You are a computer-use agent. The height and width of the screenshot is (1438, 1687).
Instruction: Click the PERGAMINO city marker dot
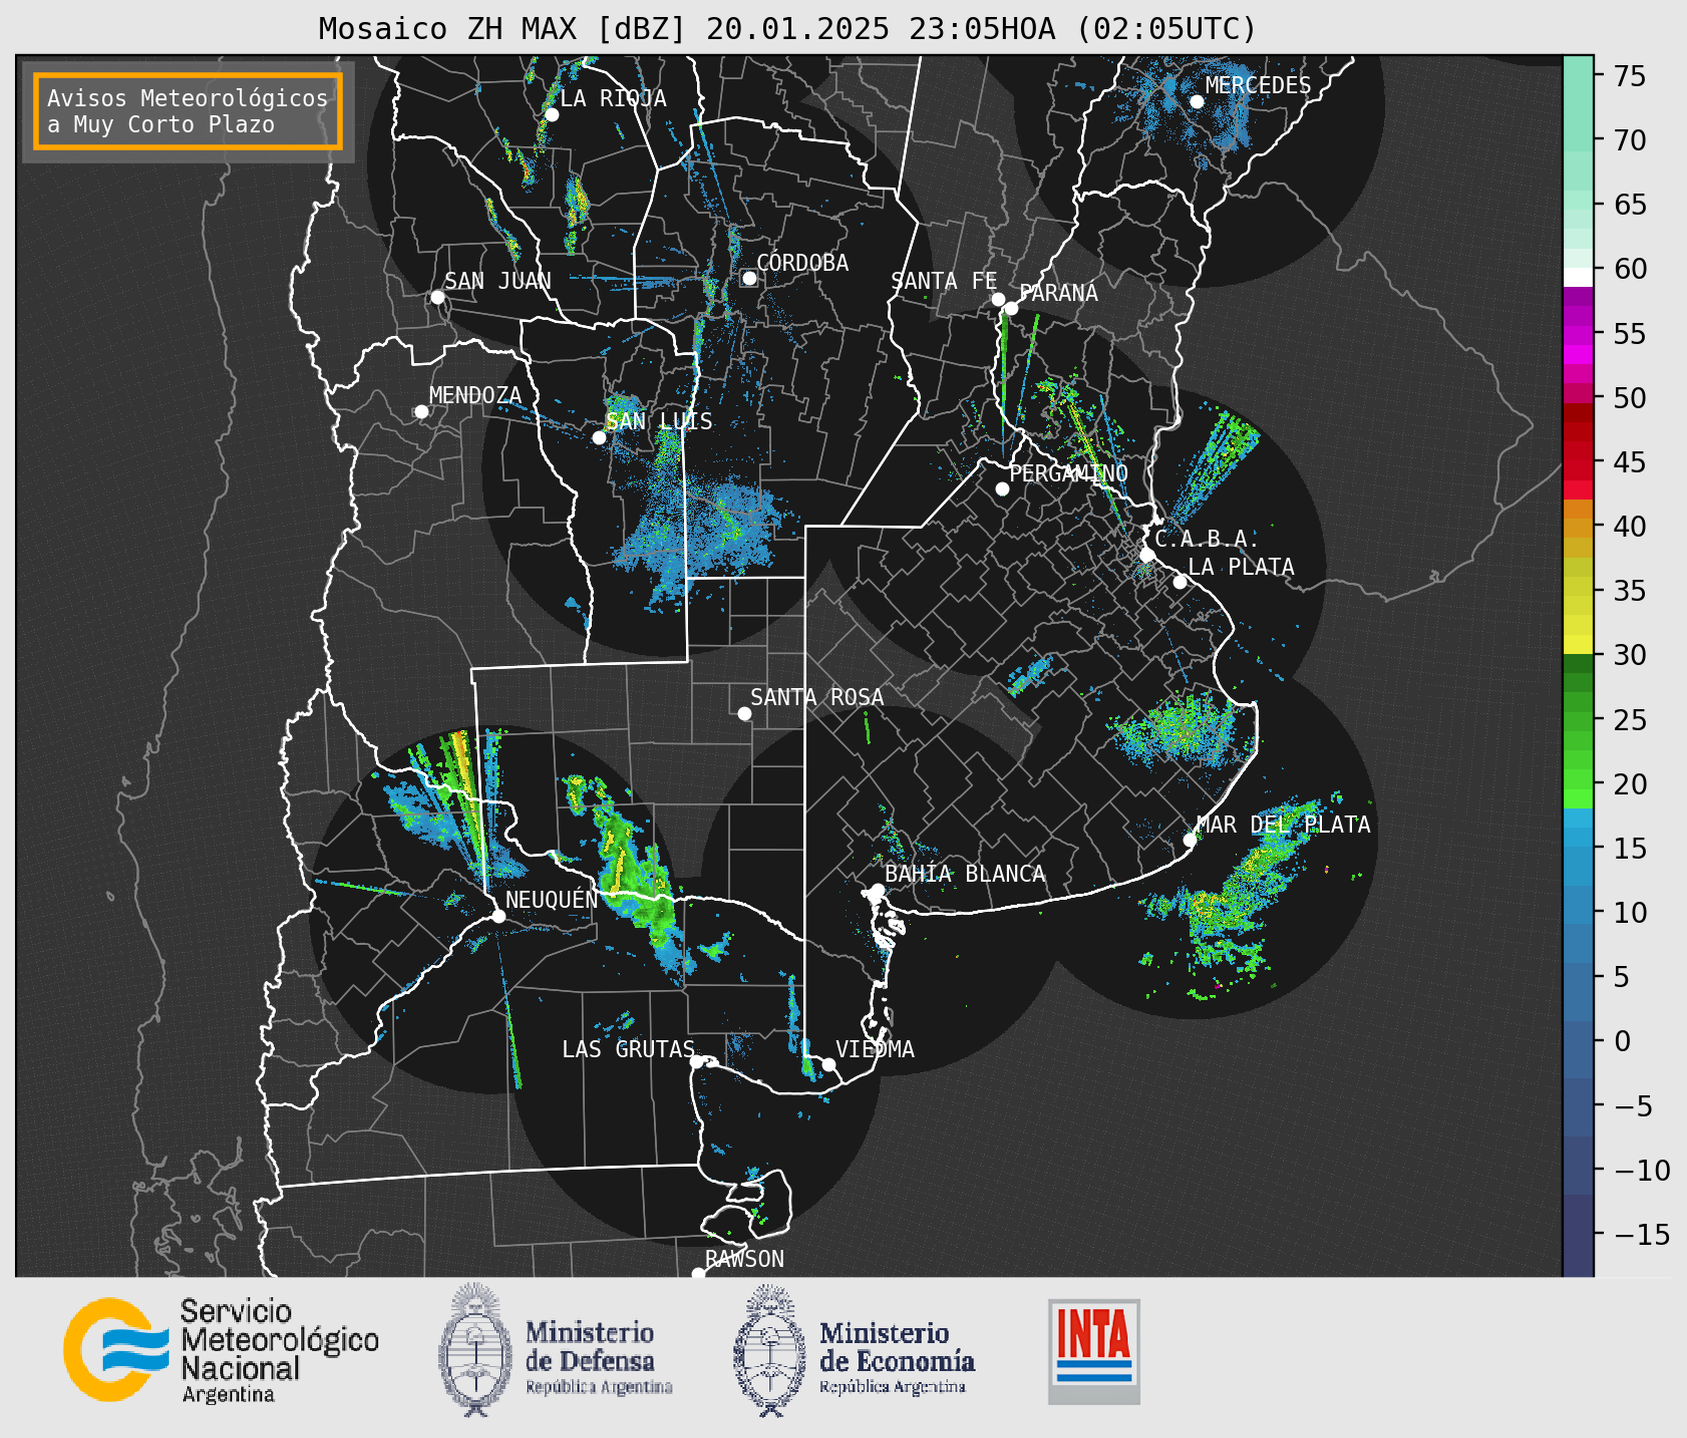pyautogui.click(x=1002, y=489)
